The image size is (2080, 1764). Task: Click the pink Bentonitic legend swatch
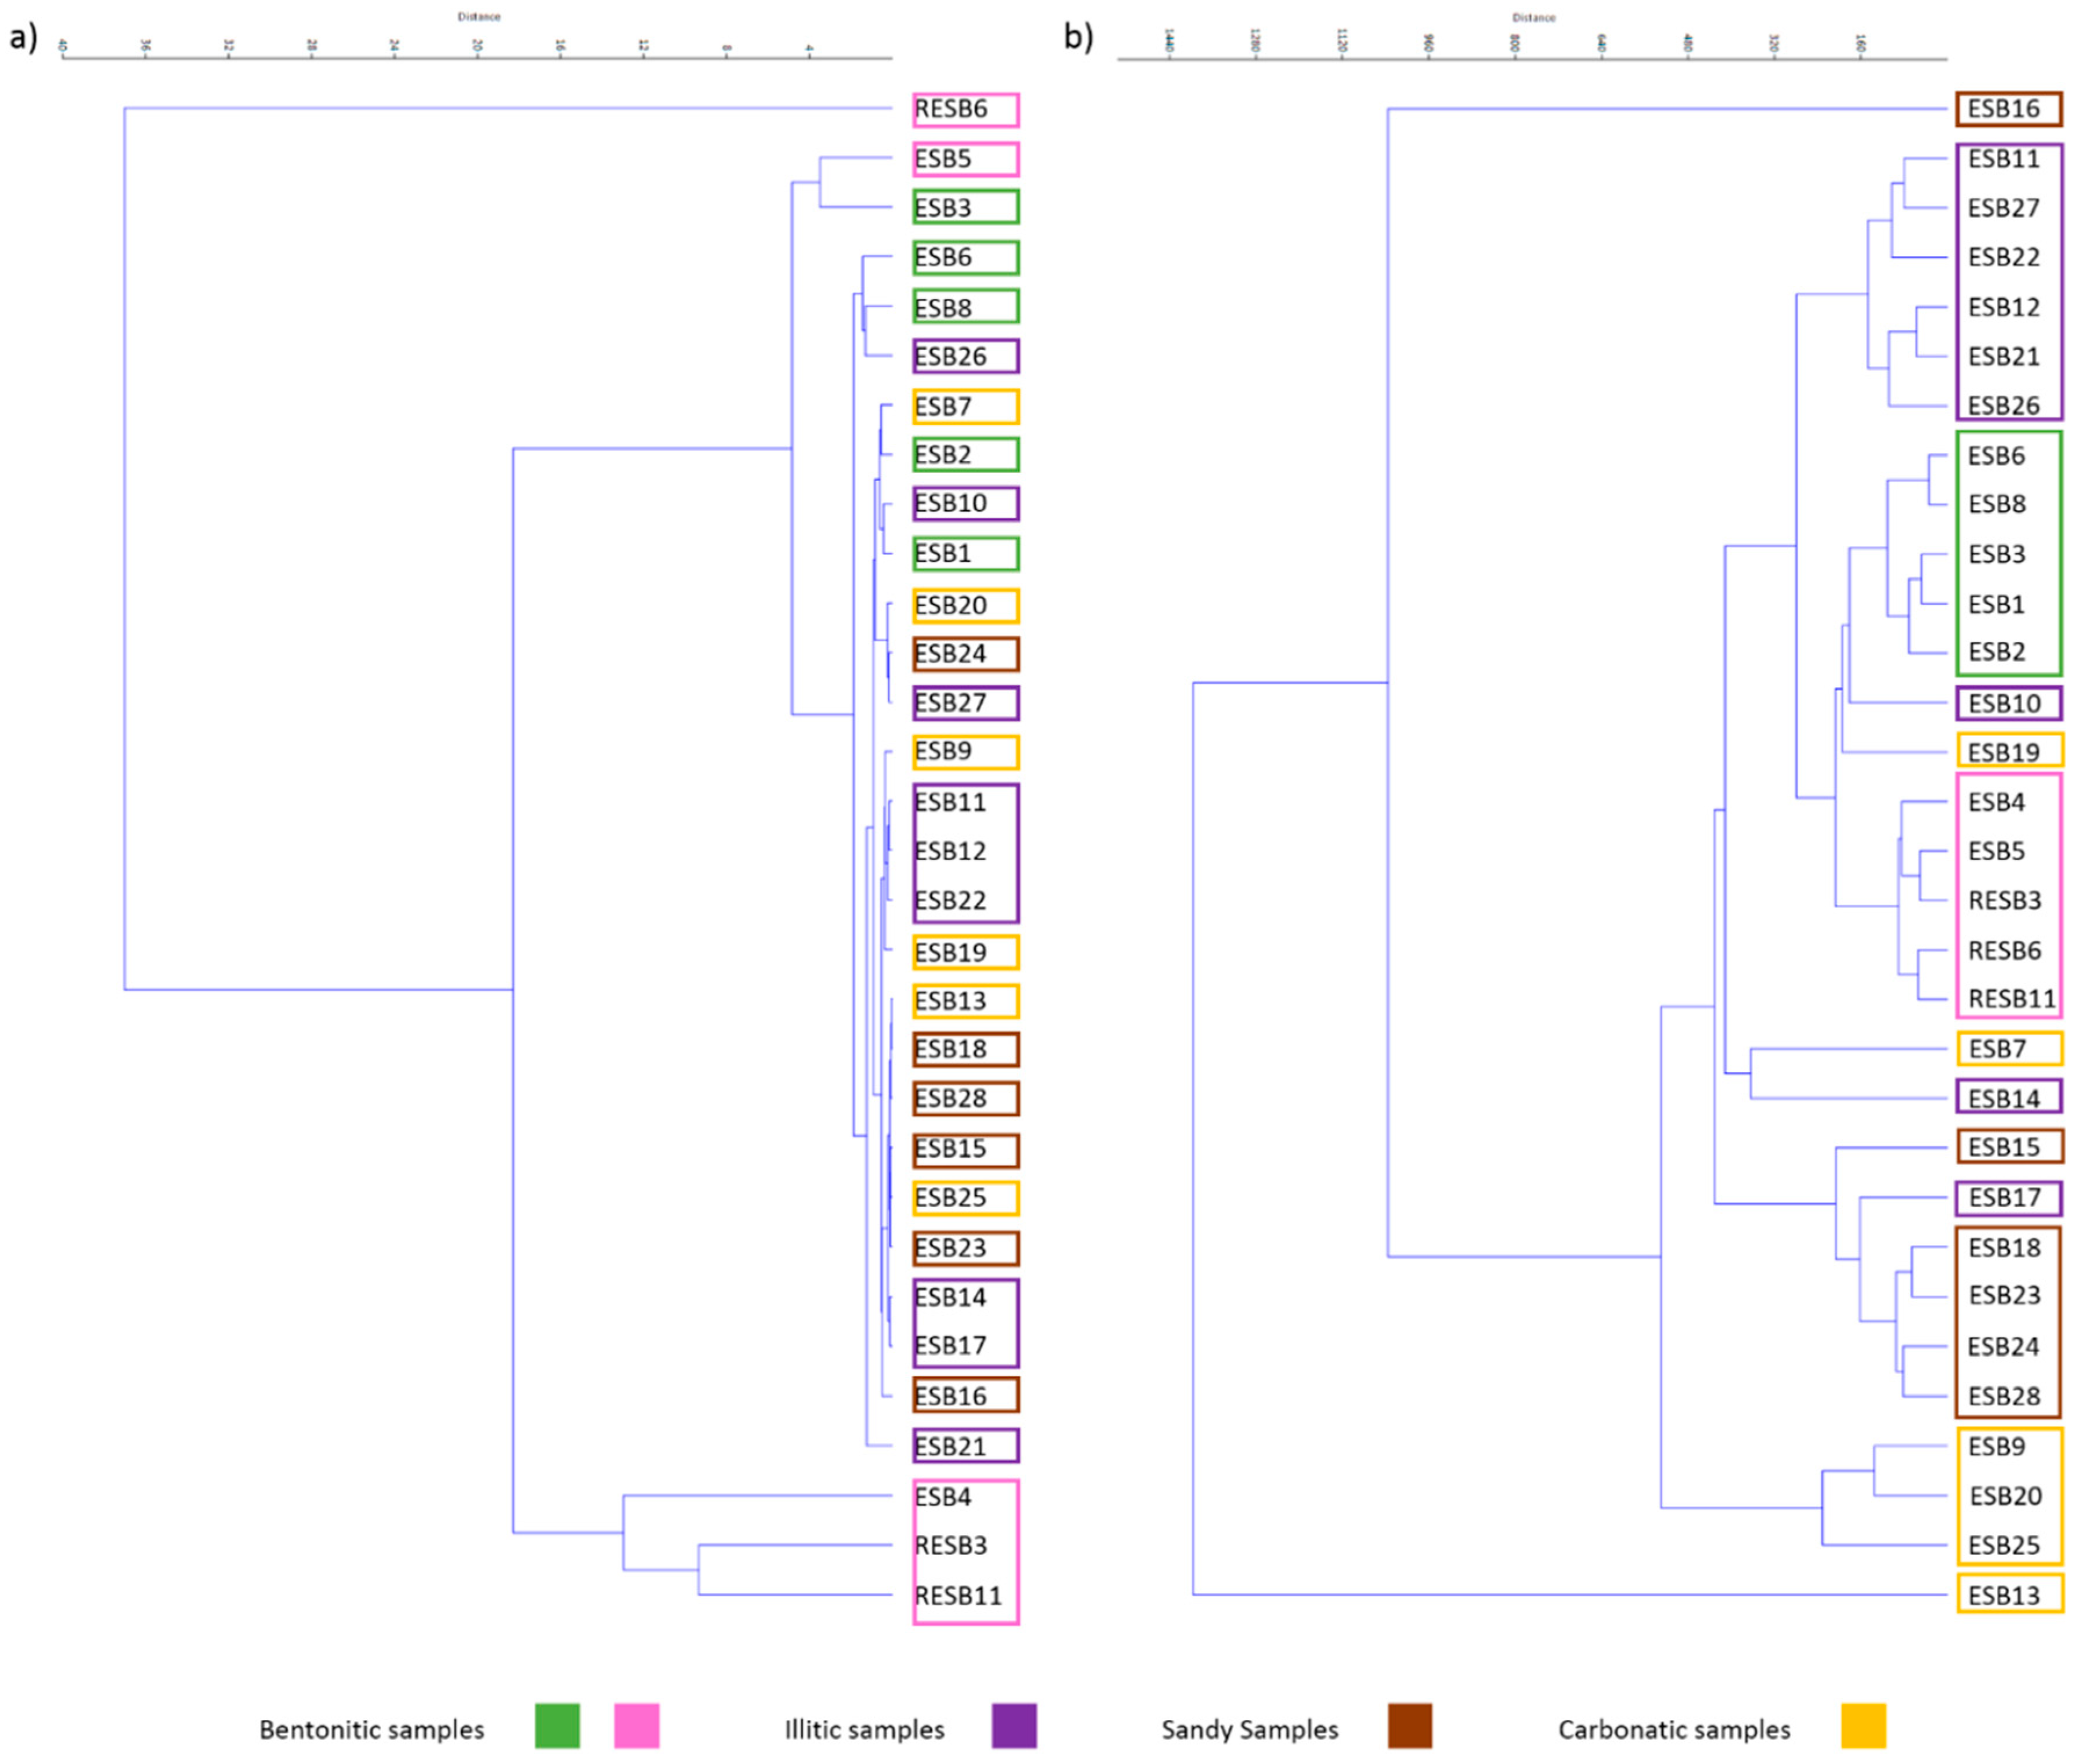pyautogui.click(x=637, y=1725)
